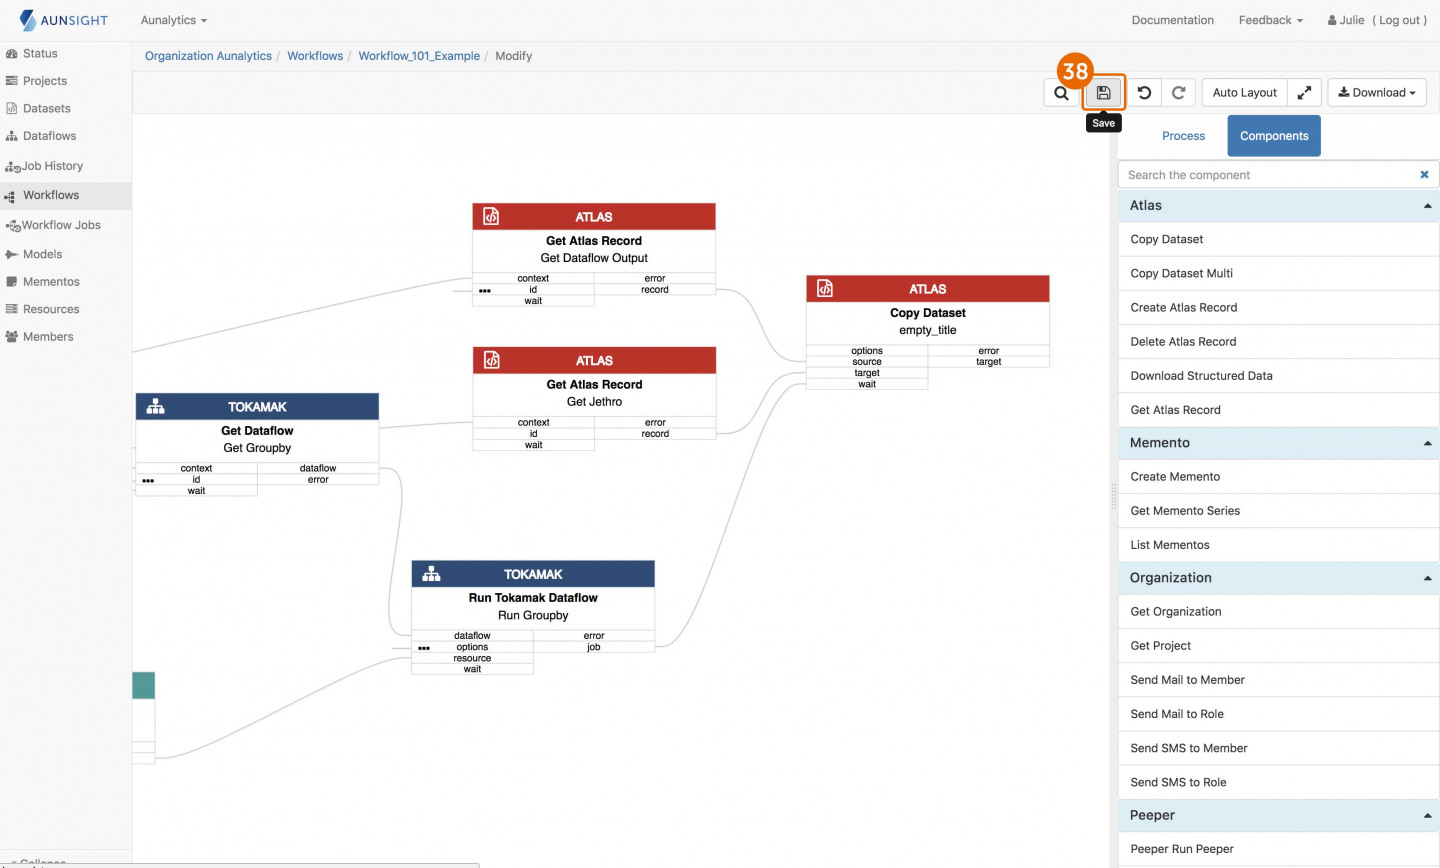This screenshot has height=868, width=1440.
Task: Click the Auto Layout button
Action: 1244,93
